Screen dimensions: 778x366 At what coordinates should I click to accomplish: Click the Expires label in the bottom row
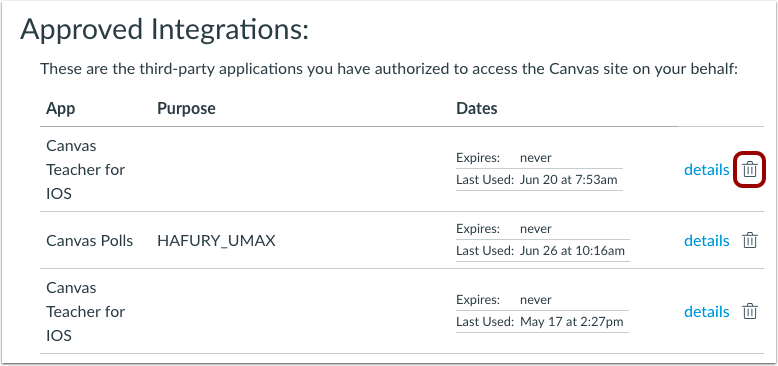[x=478, y=300]
